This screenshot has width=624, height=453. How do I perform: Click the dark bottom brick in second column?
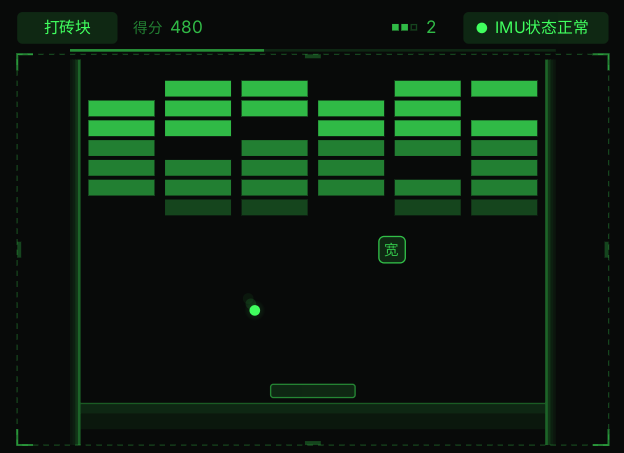[x=198, y=207]
